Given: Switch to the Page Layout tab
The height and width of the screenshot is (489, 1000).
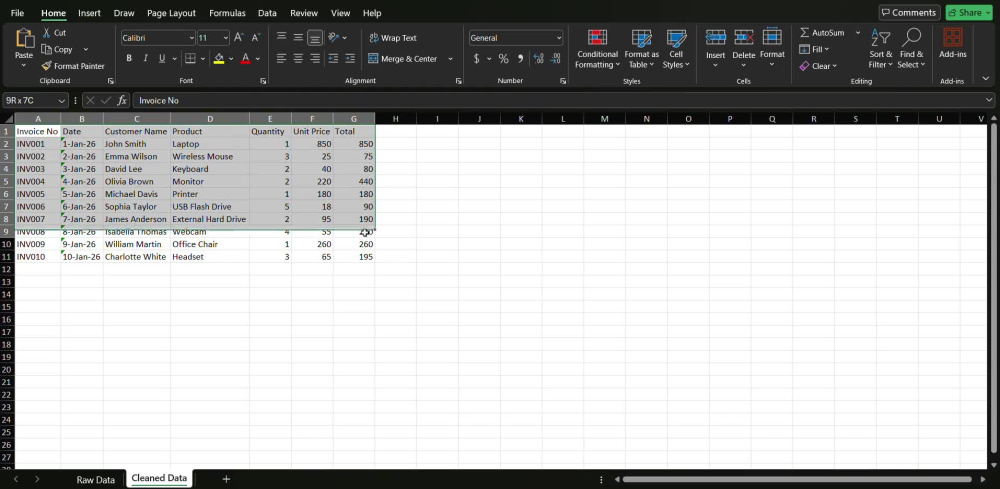Looking at the screenshot, I should click(171, 13).
